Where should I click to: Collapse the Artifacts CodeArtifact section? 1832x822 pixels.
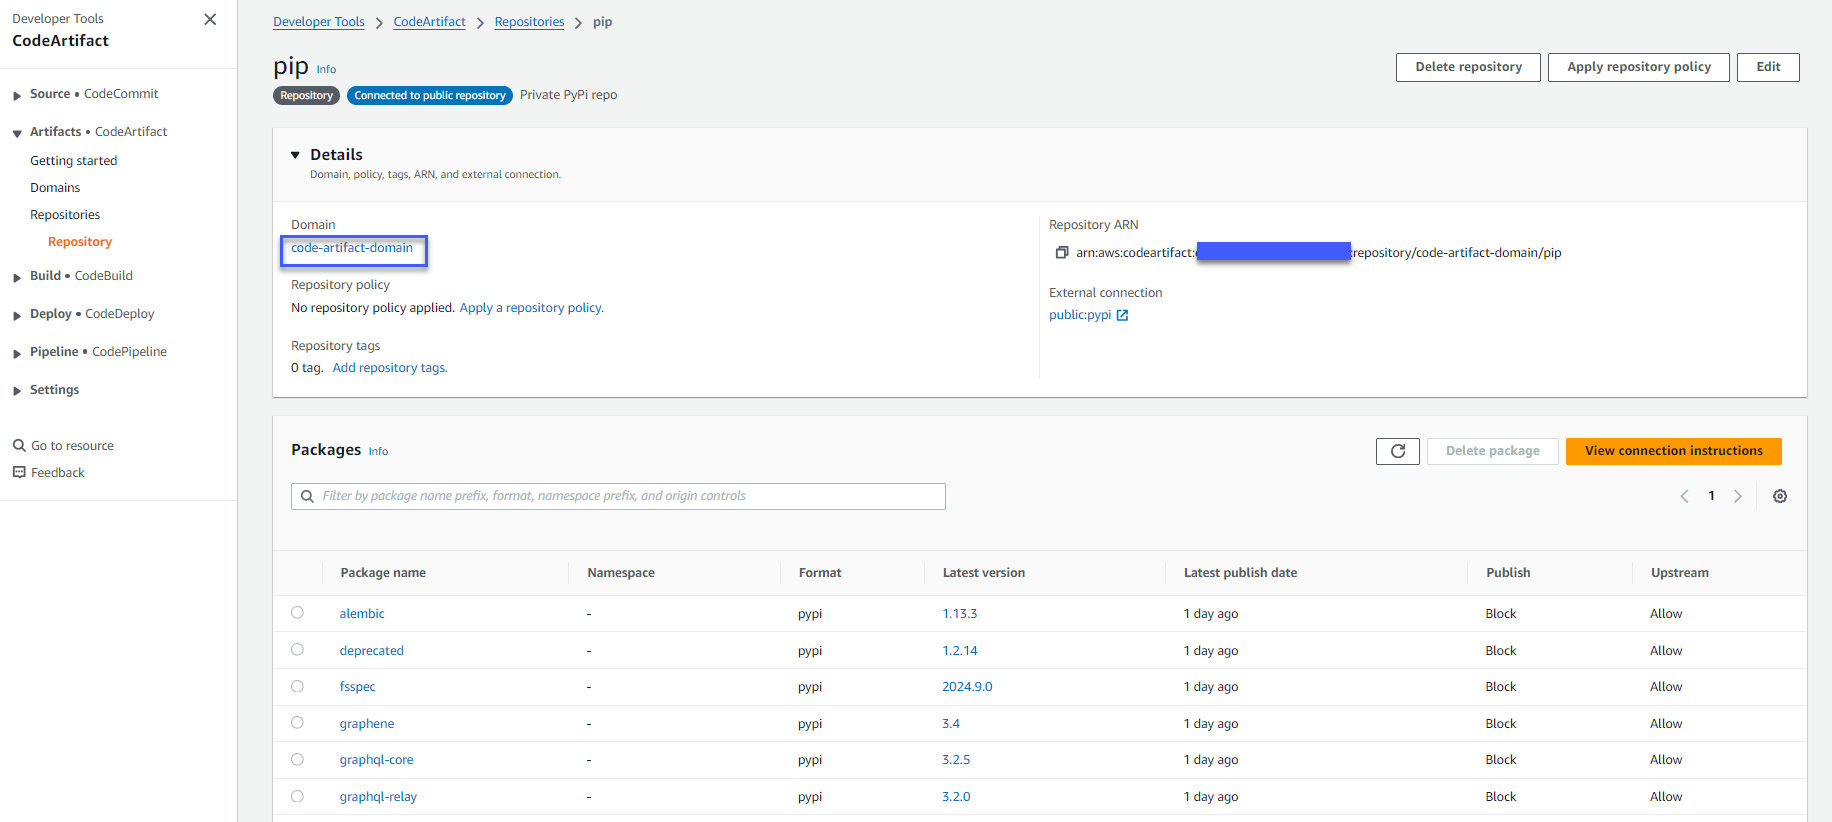pyautogui.click(x=17, y=133)
